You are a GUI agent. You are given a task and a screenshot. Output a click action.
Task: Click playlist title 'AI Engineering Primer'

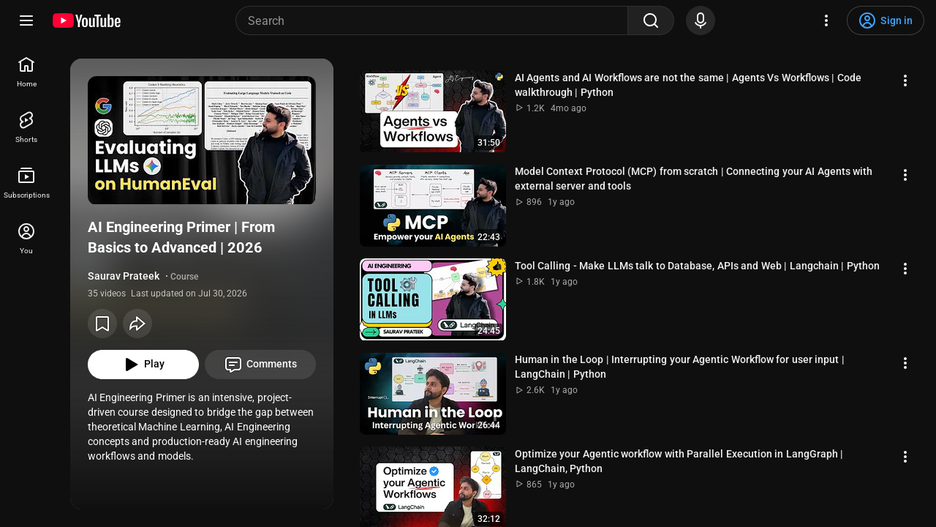tap(181, 238)
